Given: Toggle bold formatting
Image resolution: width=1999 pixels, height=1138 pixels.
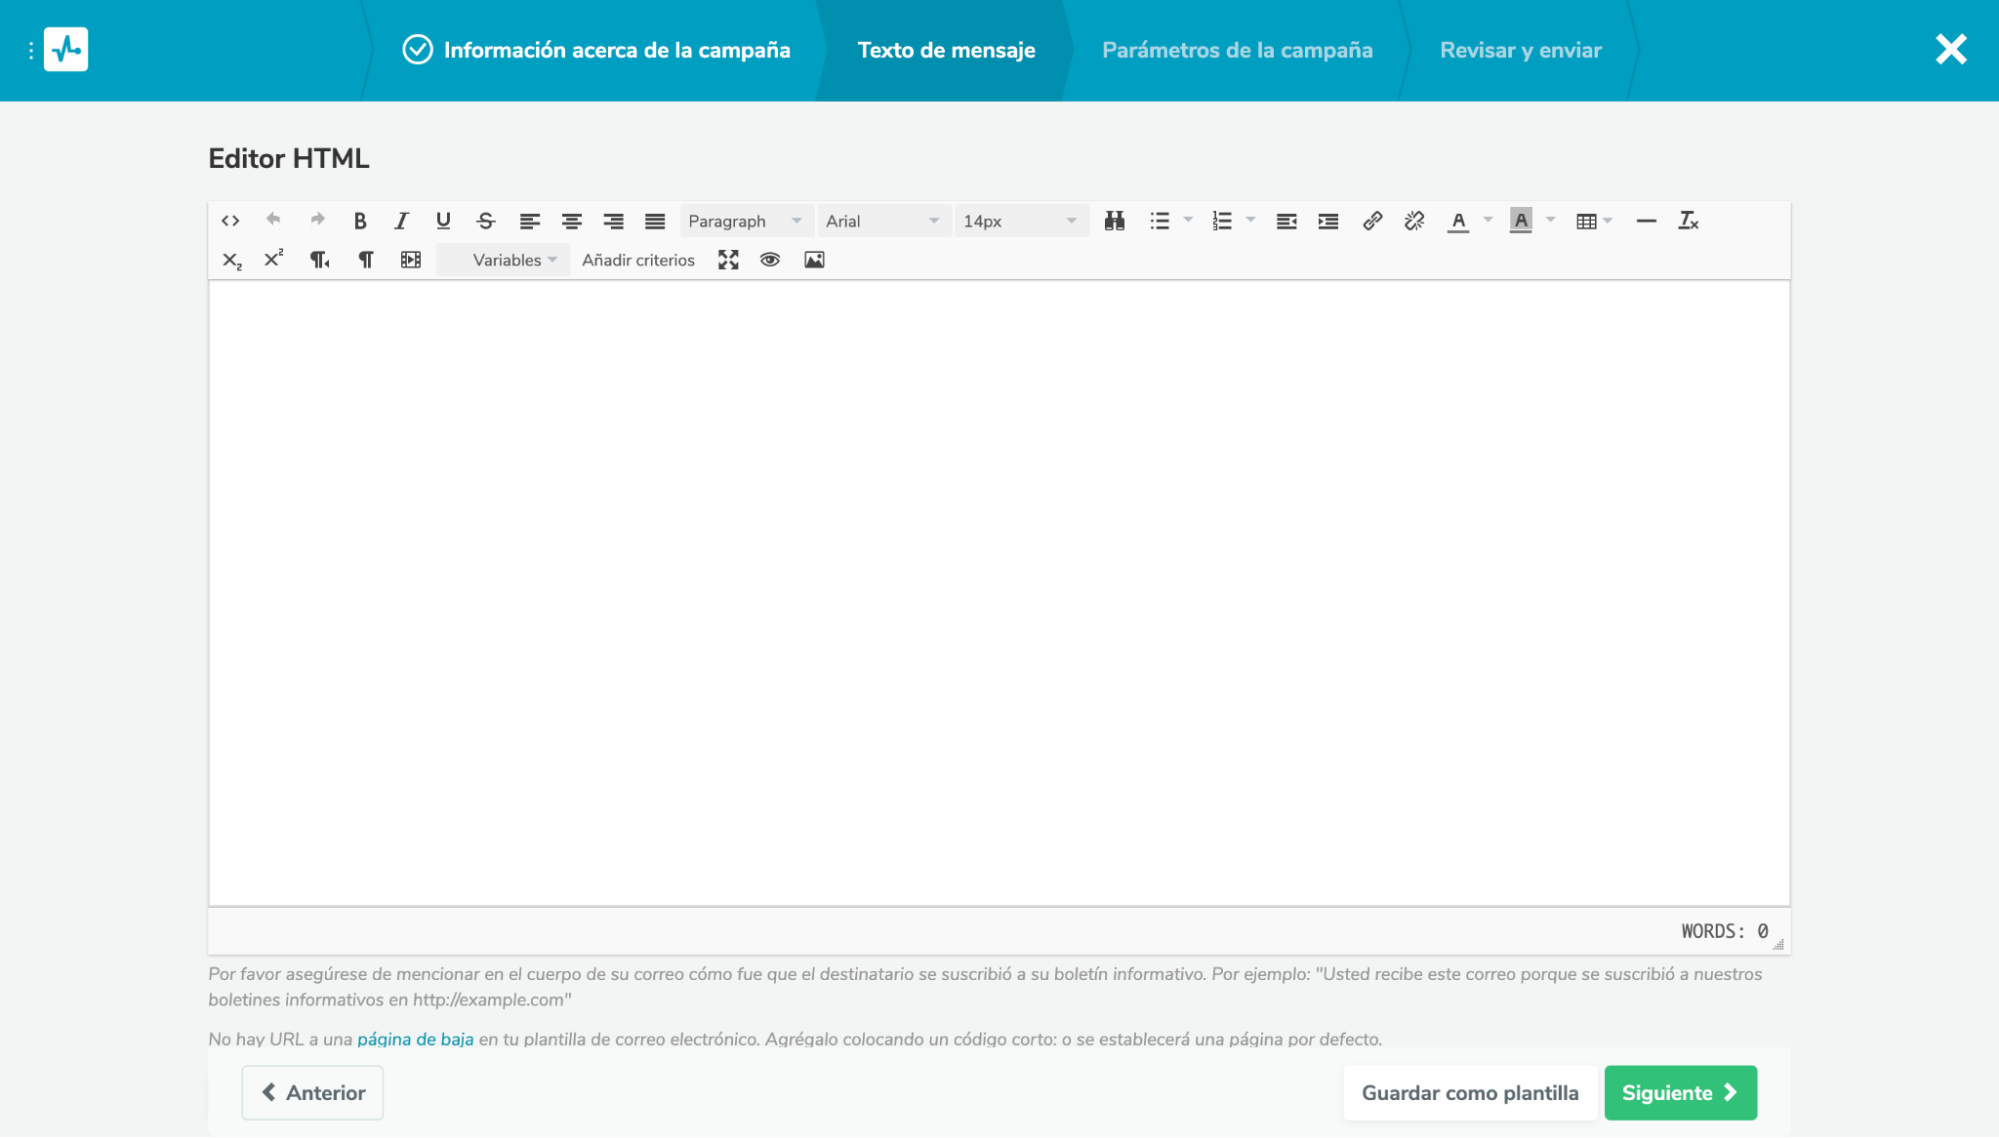Looking at the screenshot, I should point(360,221).
